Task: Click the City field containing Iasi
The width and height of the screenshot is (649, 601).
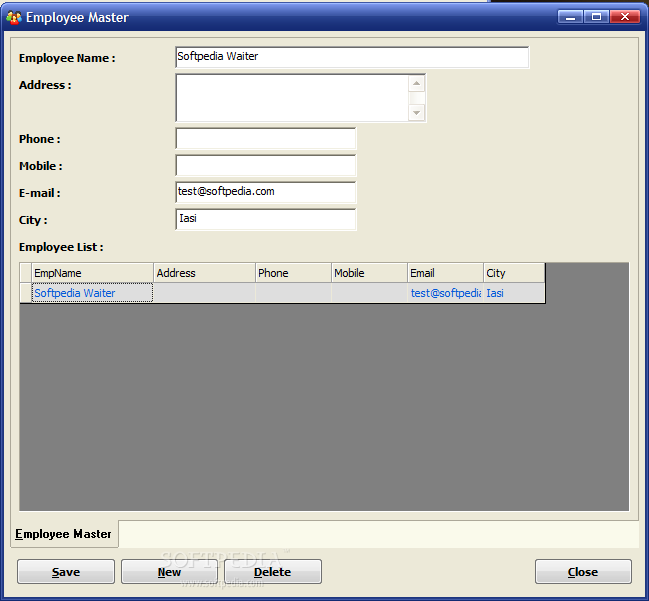Action: coord(266,219)
